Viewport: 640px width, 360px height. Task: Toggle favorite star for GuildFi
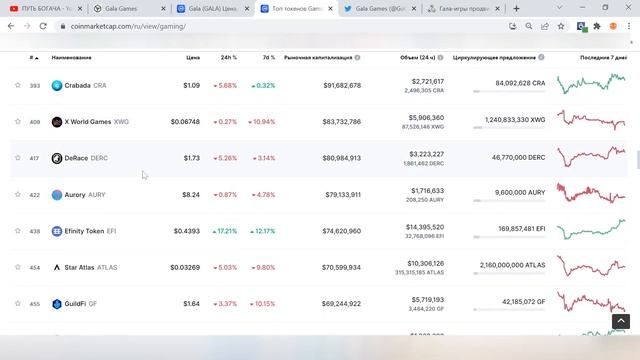[18, 304]
